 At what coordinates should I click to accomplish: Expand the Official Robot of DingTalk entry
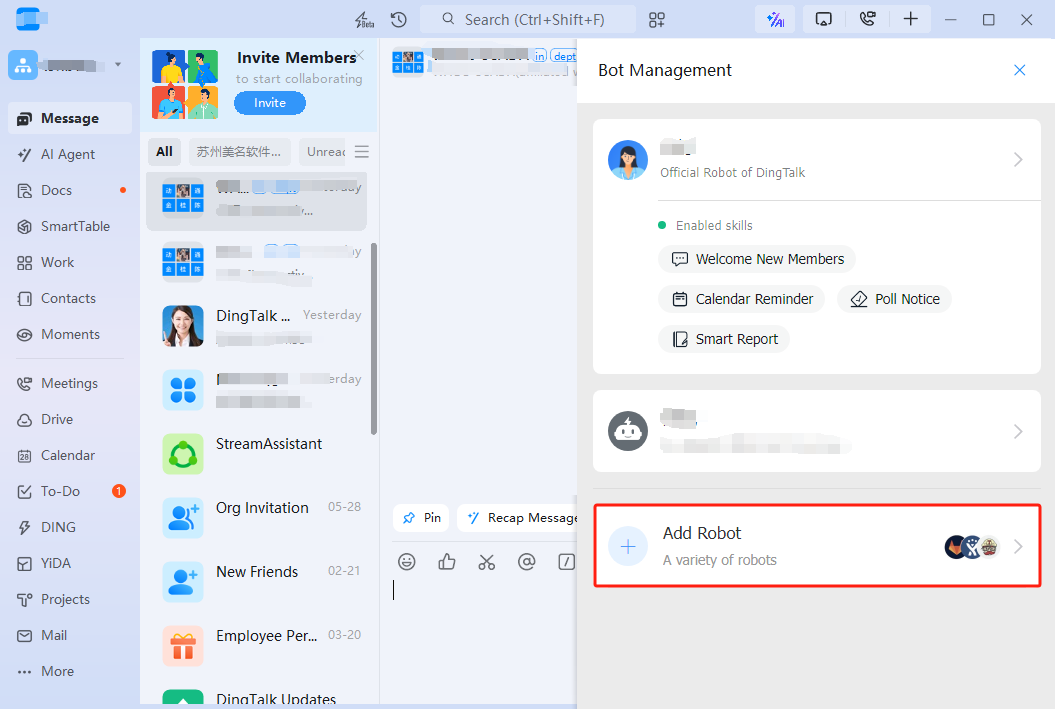coord(1017,160)
